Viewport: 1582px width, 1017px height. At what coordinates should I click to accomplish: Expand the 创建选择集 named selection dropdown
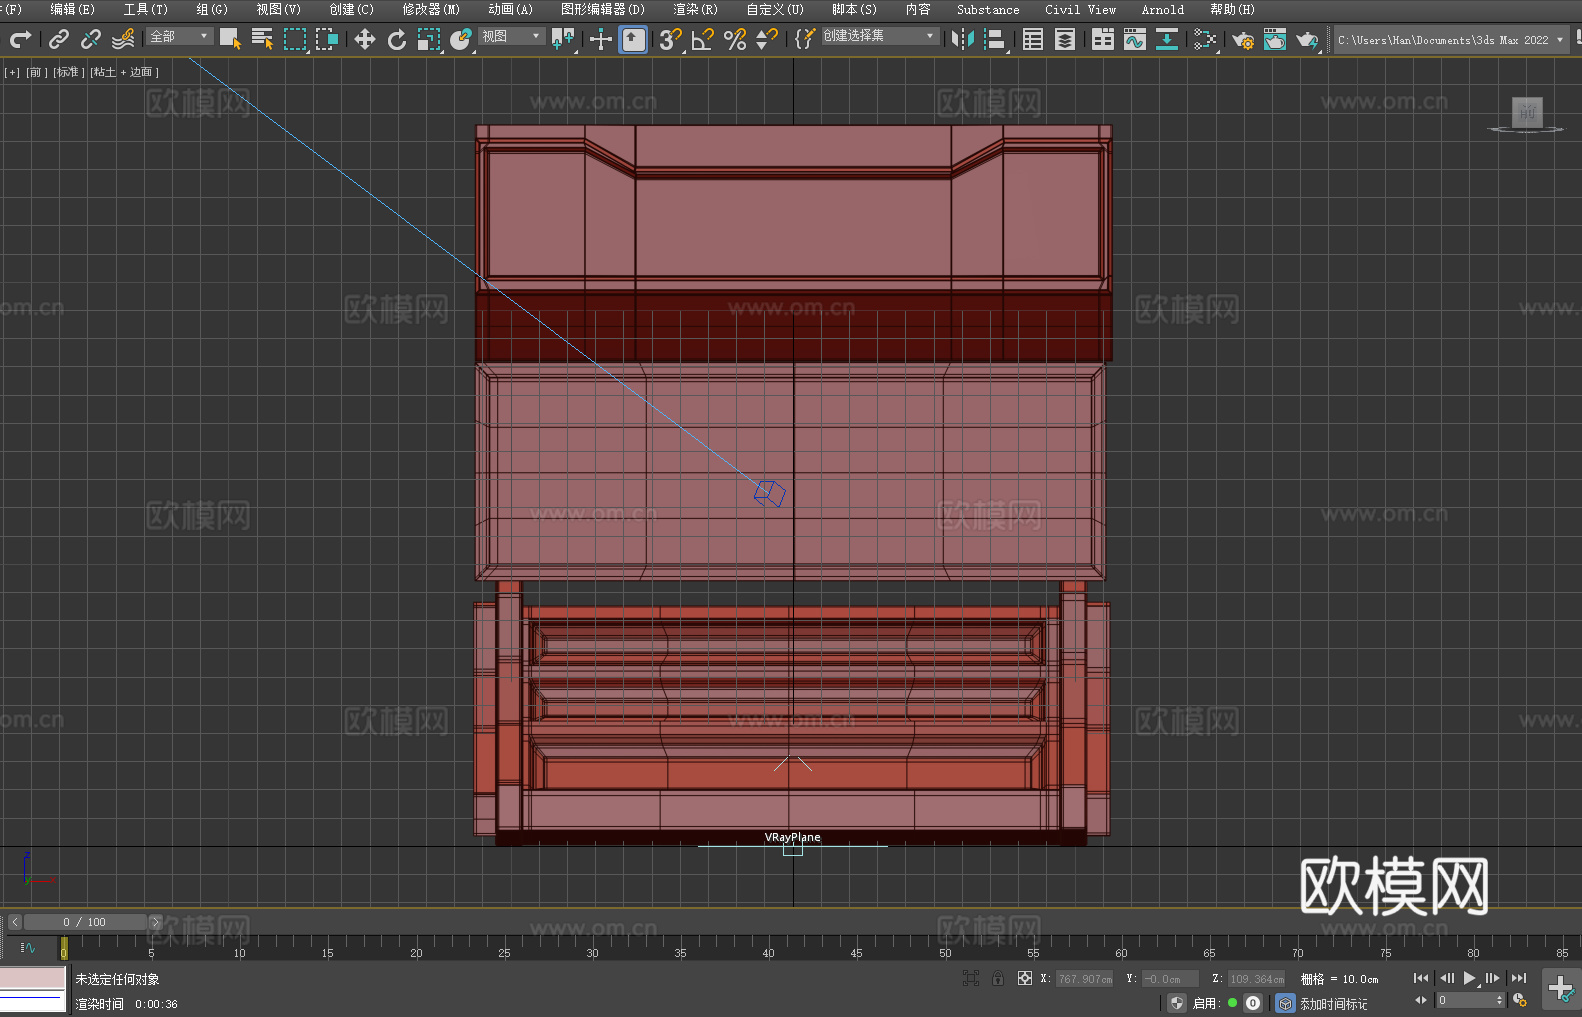(x=880, y=36)
